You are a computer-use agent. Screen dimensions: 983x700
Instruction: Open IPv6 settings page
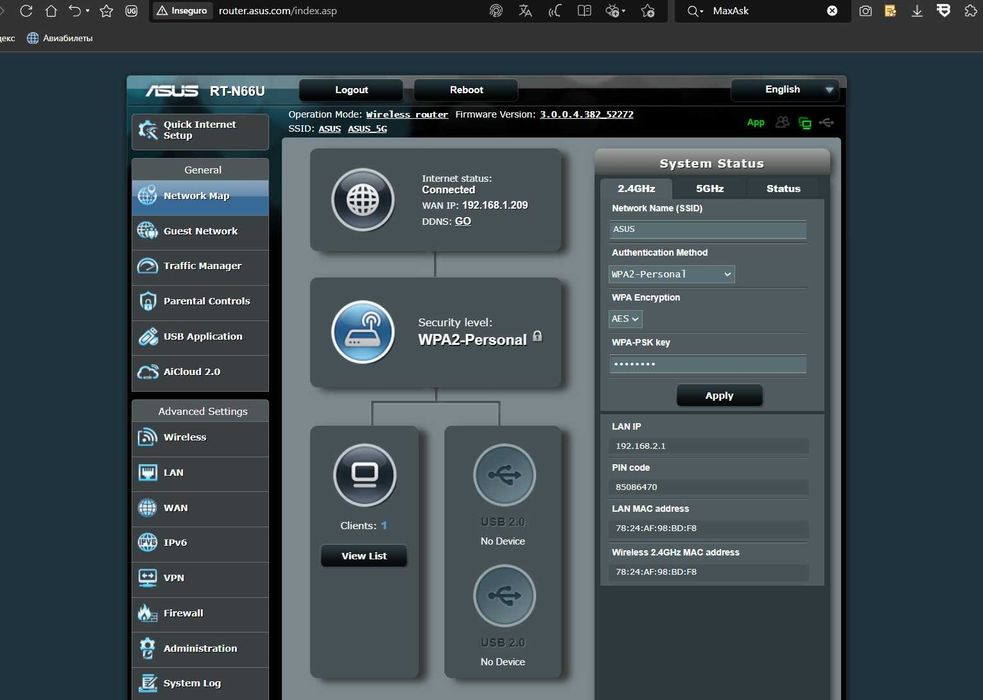click(x=200, y=543)
